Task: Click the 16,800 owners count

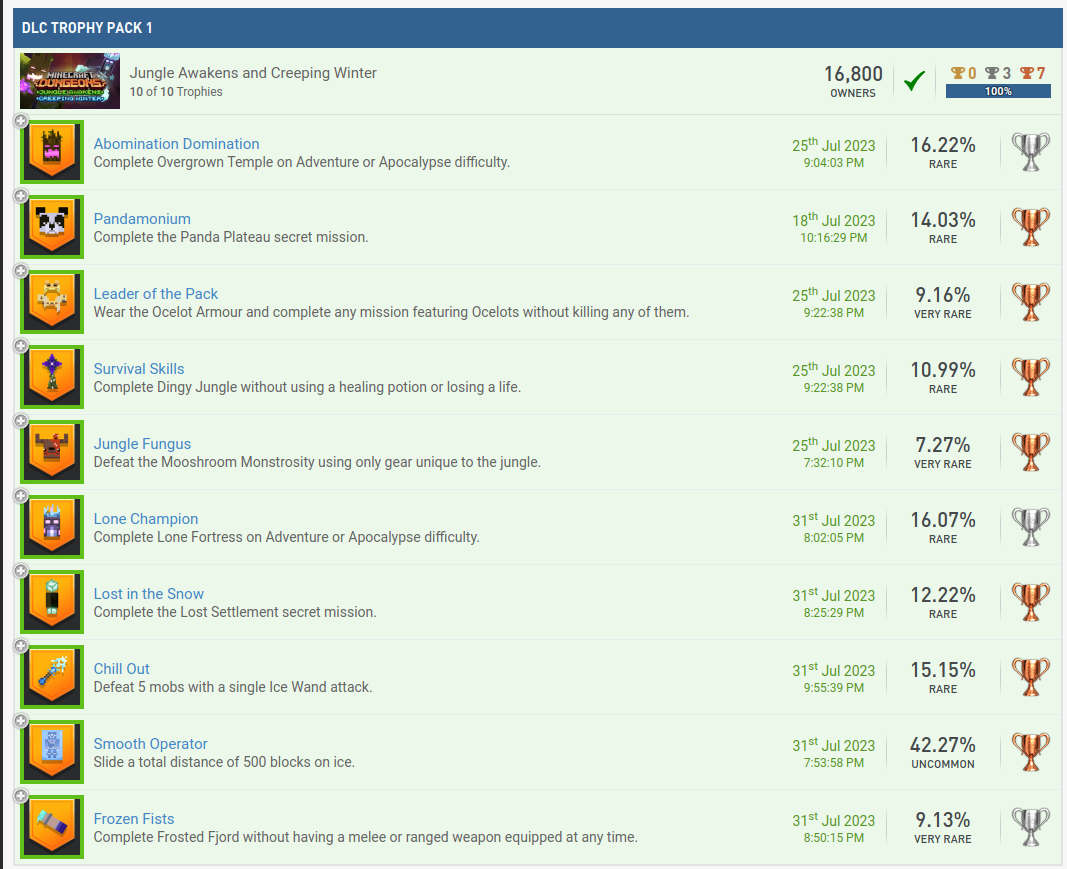Action: point(853,75)
